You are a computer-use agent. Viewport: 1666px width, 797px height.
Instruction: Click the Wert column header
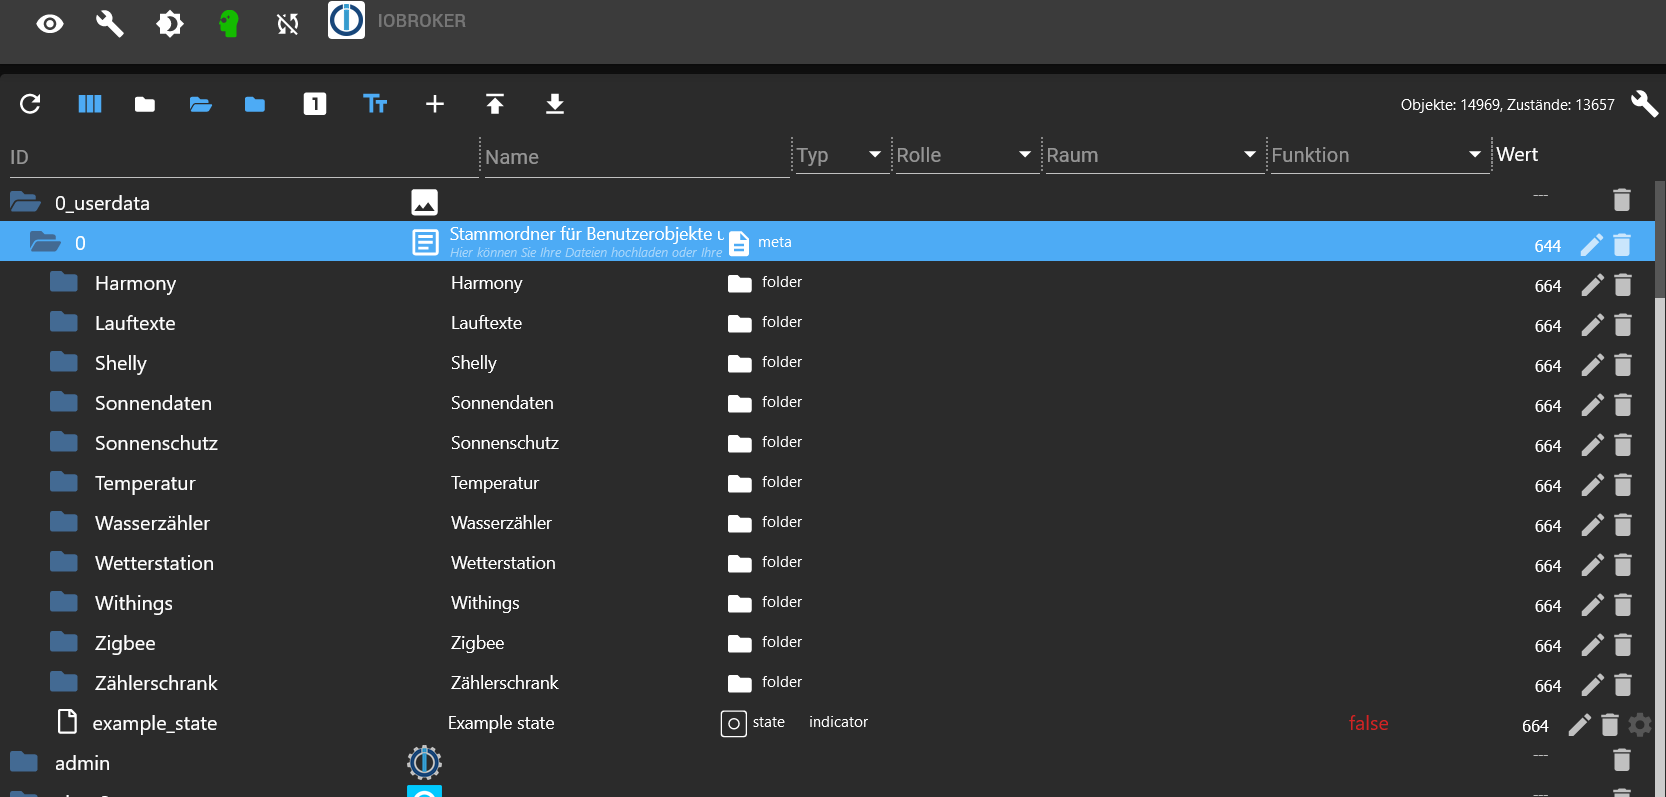(1517, 154)
